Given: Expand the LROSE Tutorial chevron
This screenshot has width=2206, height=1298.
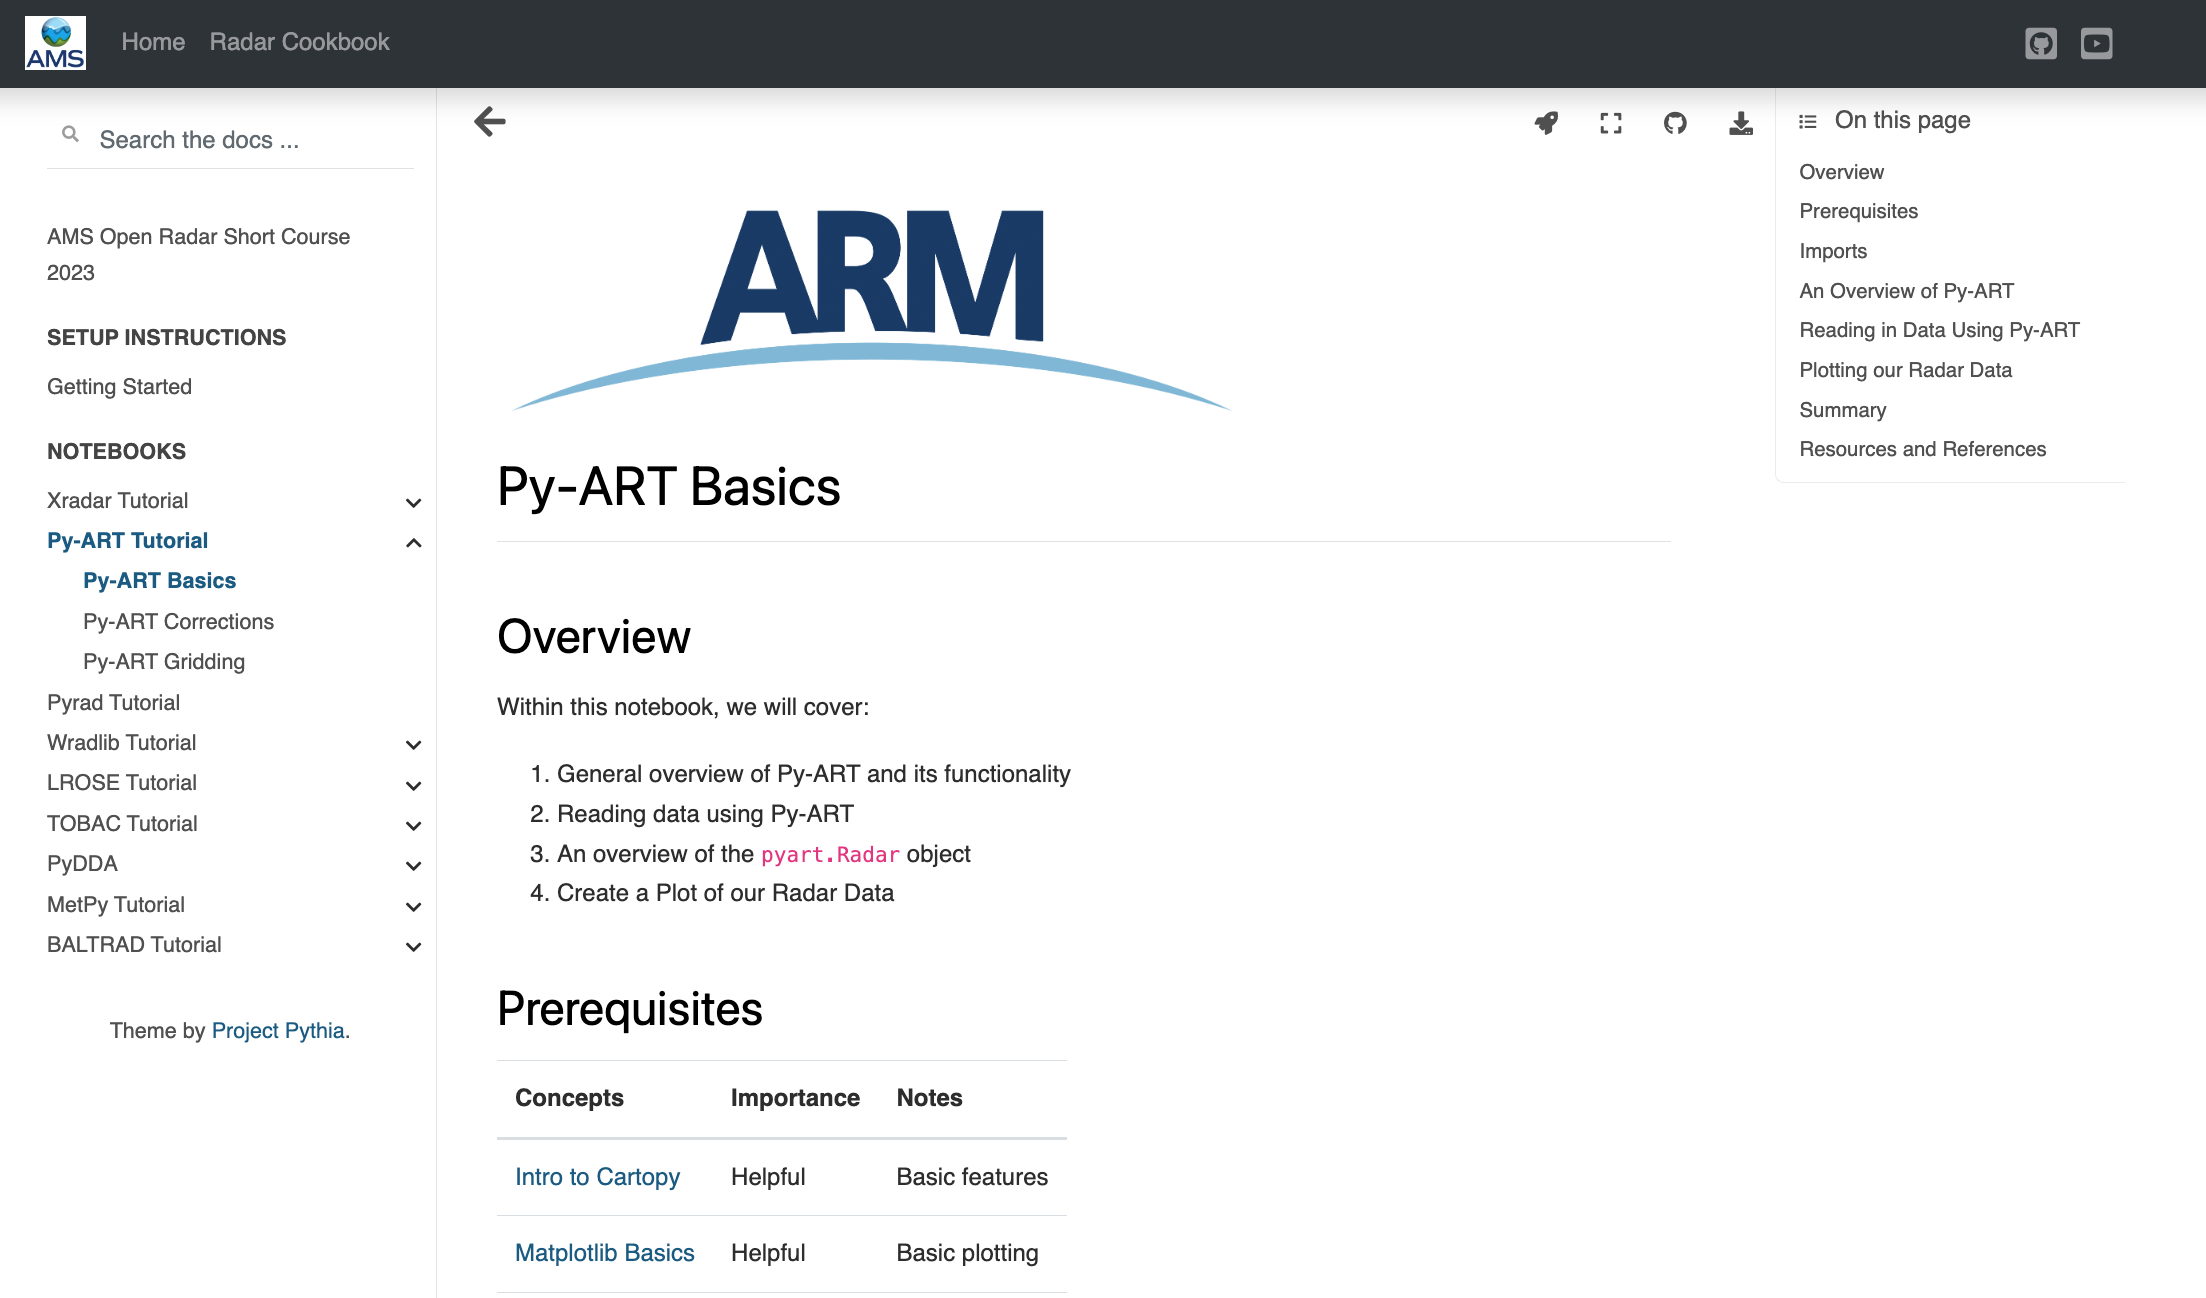Looking at the screenshot, I should (413, 785).
